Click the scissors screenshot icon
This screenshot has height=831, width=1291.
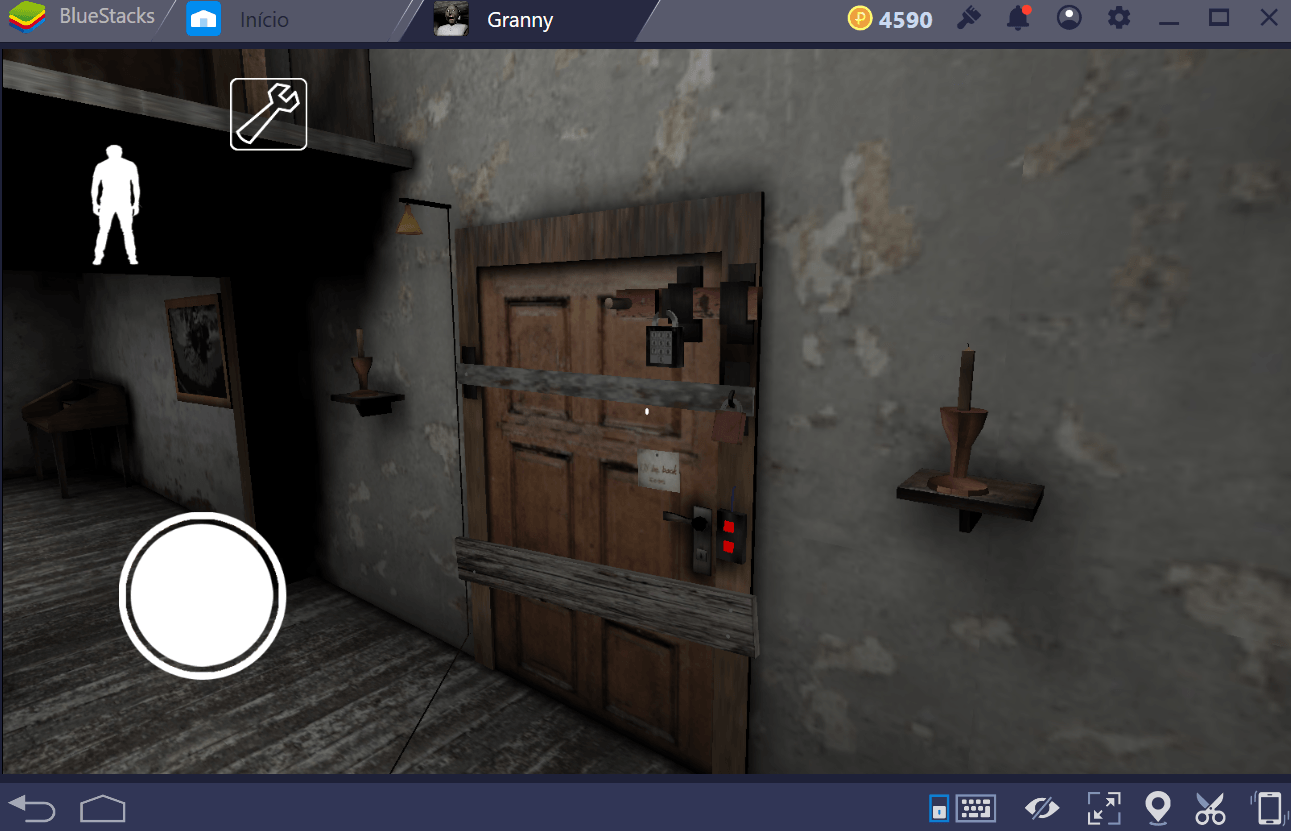pyautogui.click(x=1211, y=808)
